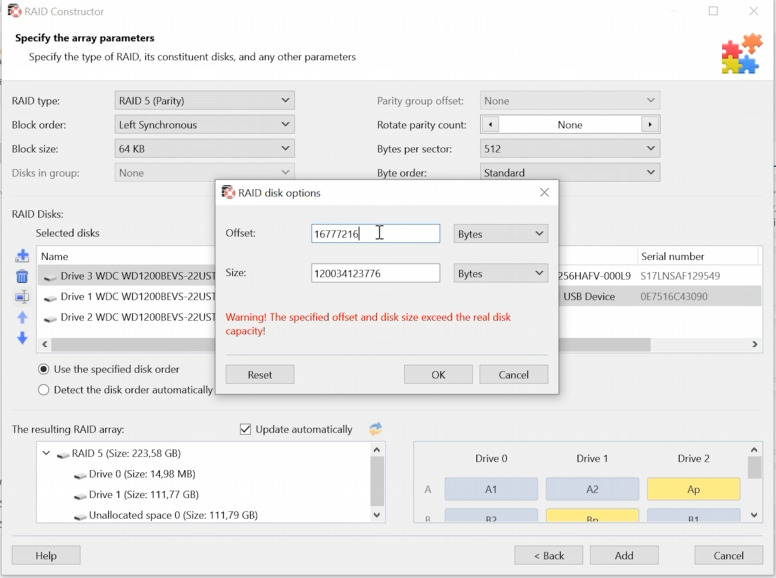Select Drive 2 WDC row in disk list
This screenshot has width=776, height=578.
click(x=127, y=317)
